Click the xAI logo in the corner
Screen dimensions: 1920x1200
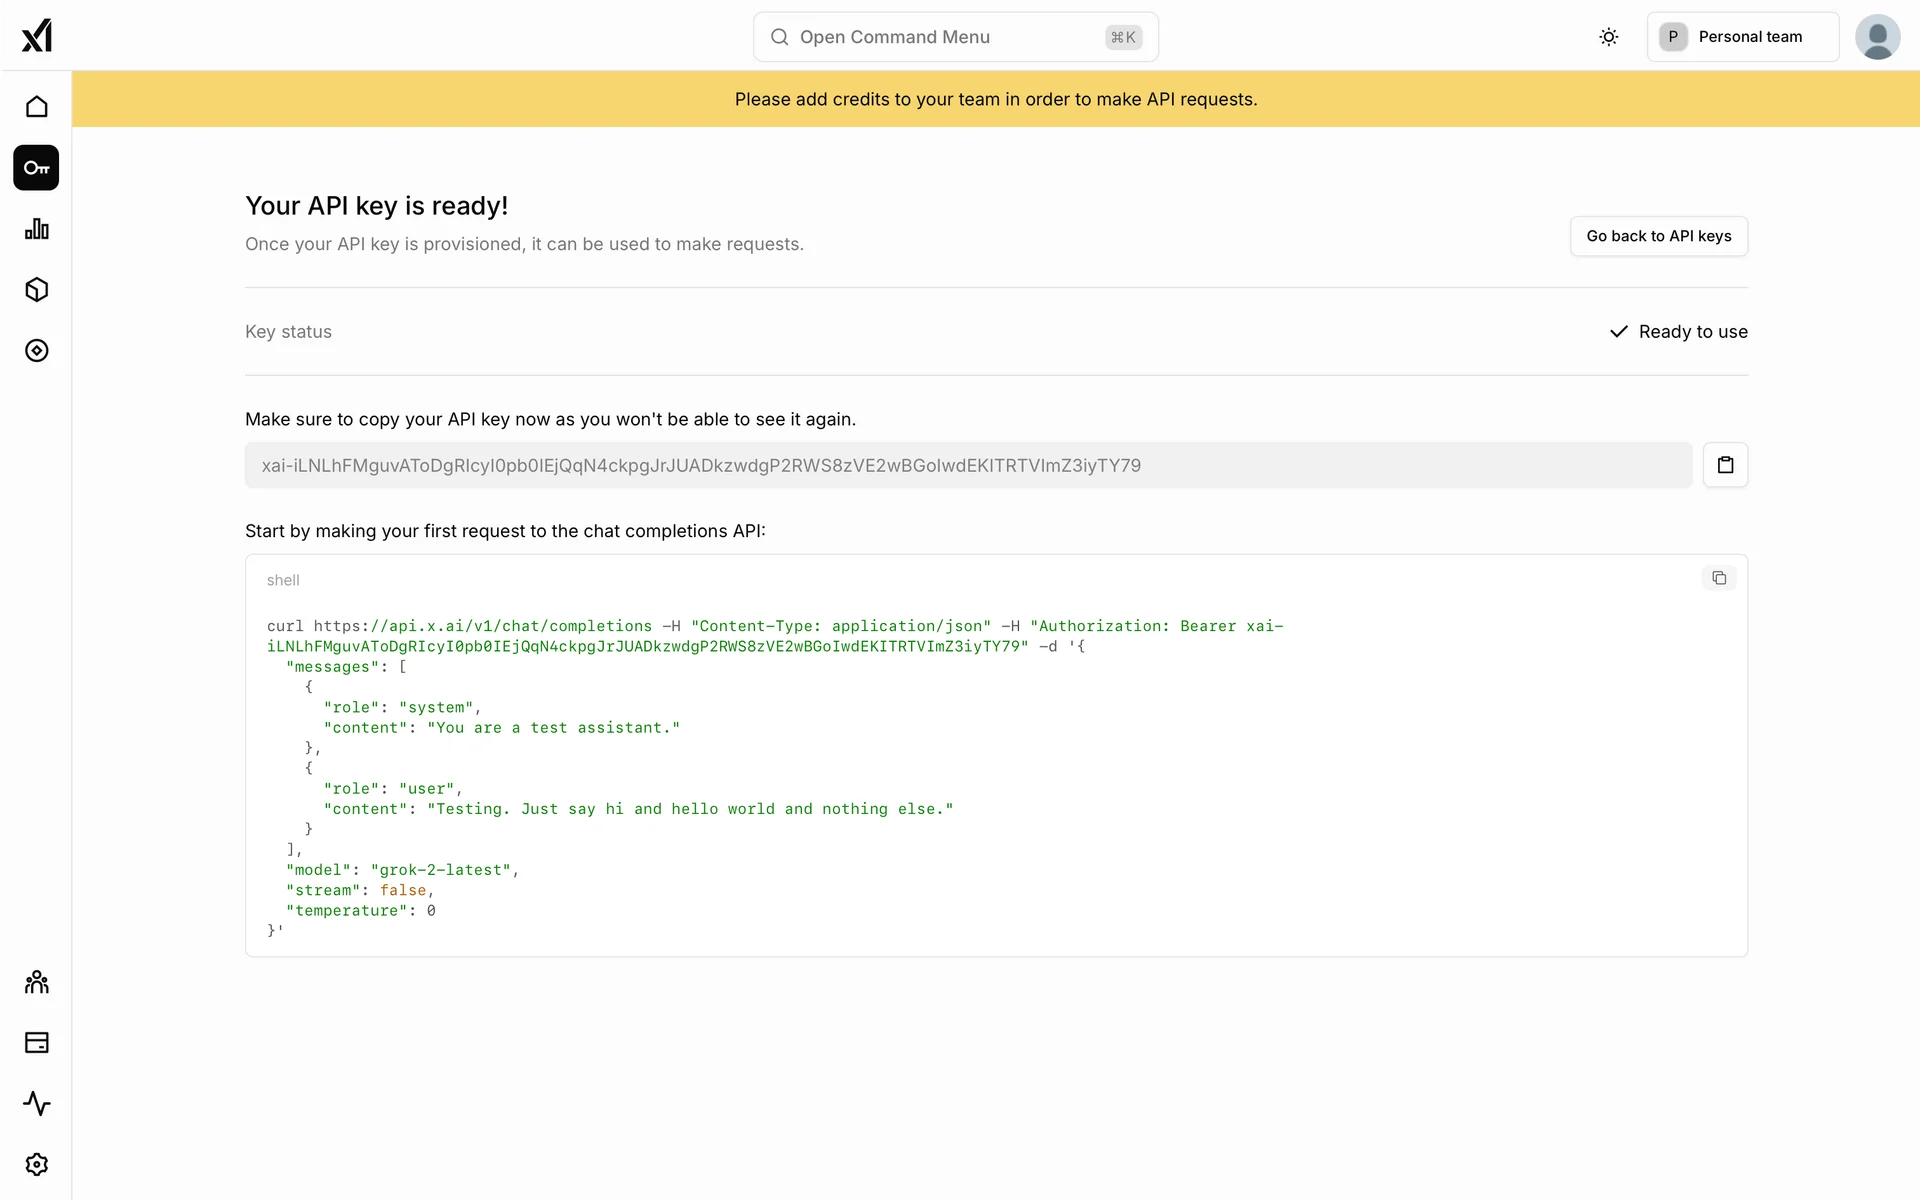coord(37,36)
